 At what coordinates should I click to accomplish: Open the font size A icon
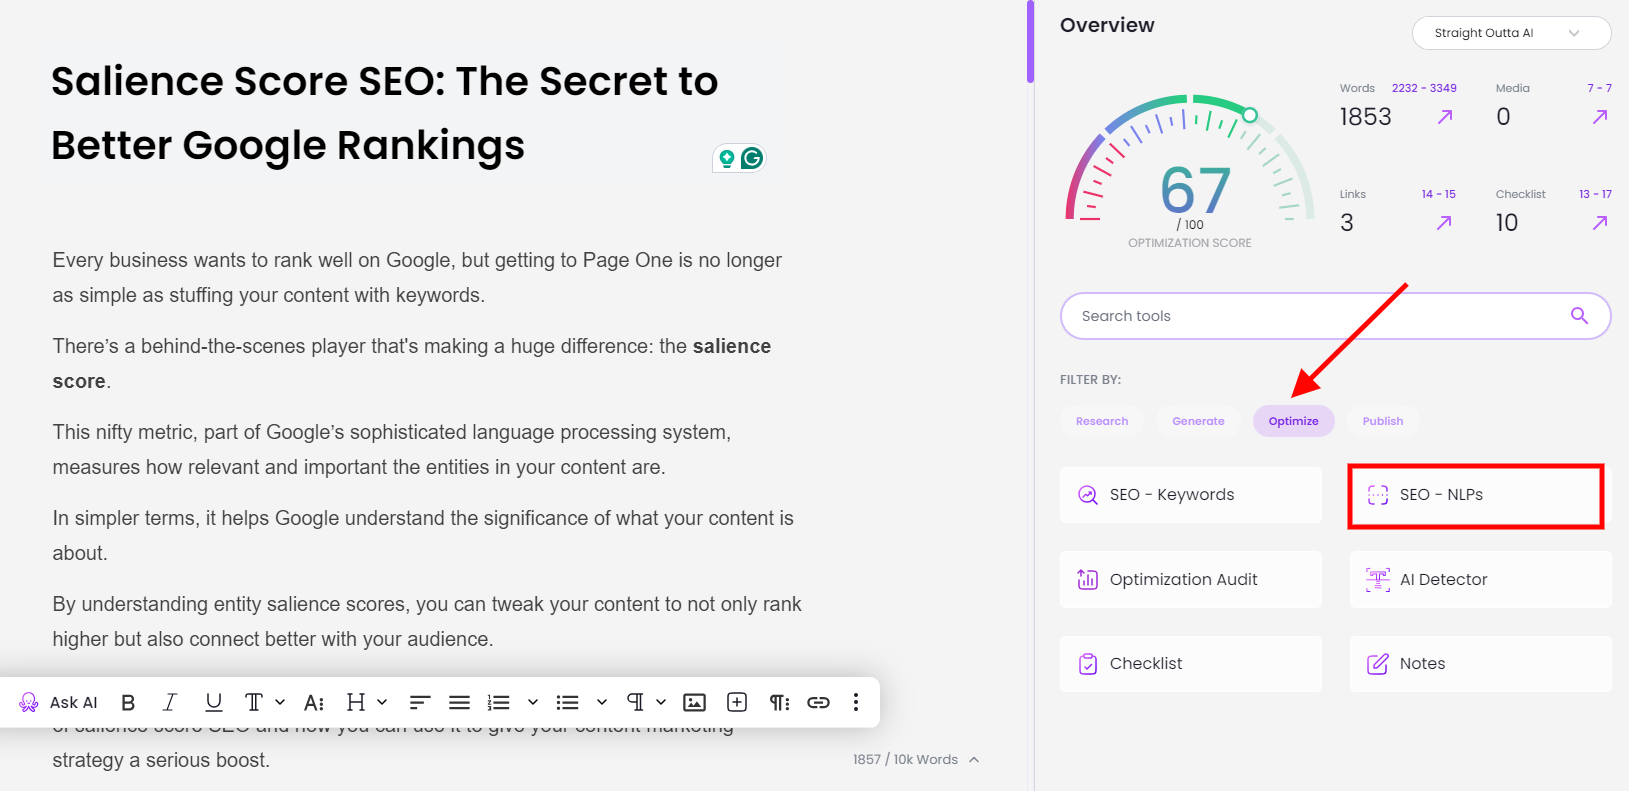(314, 702)
